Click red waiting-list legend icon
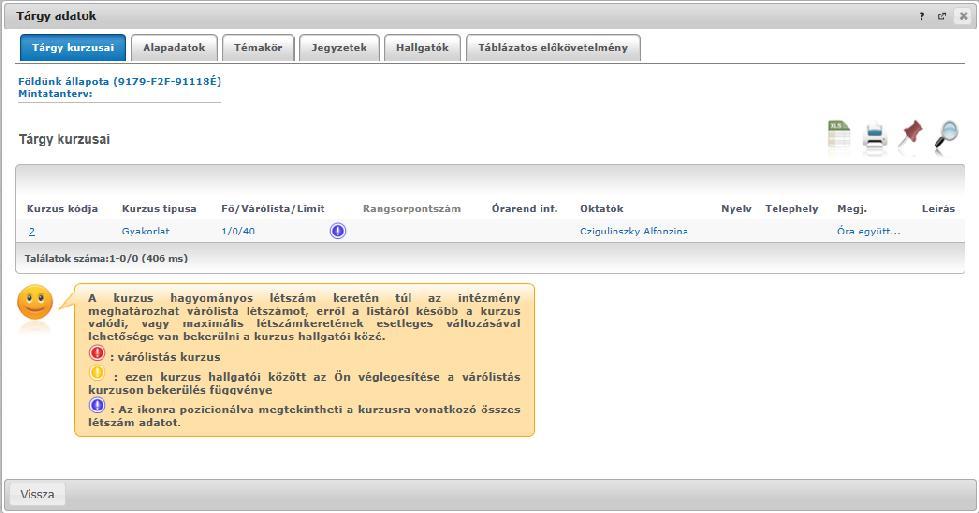The width and height of the screenshot is (979, 513). click(97, 354)
